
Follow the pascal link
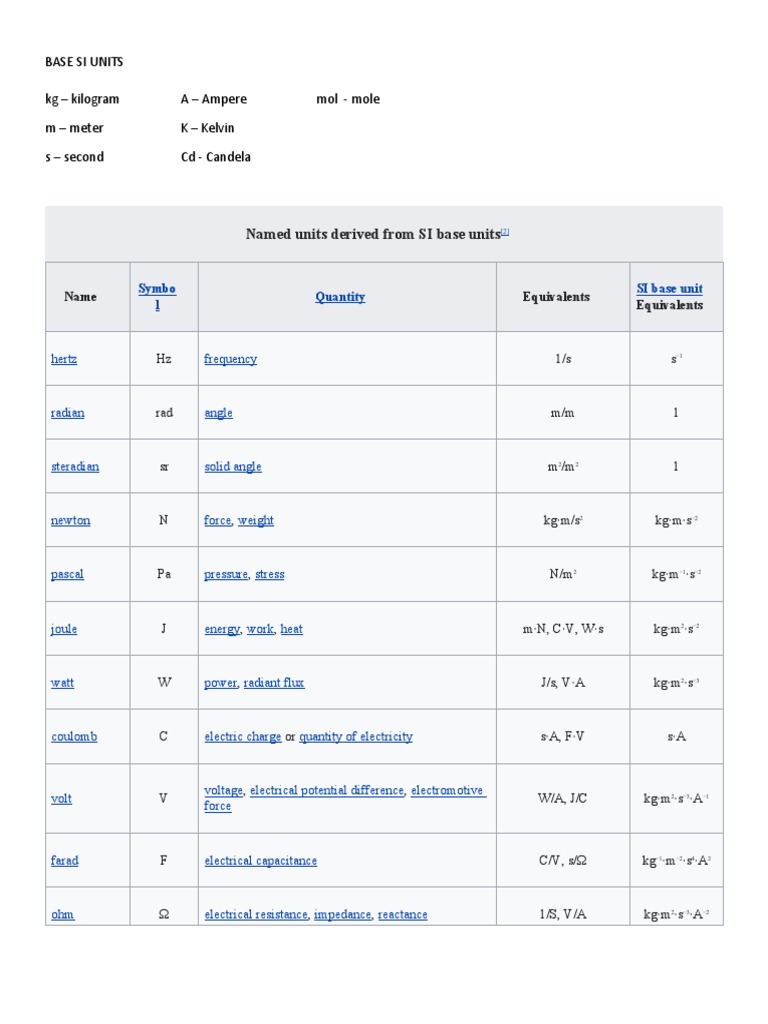(x=67, y=575)
